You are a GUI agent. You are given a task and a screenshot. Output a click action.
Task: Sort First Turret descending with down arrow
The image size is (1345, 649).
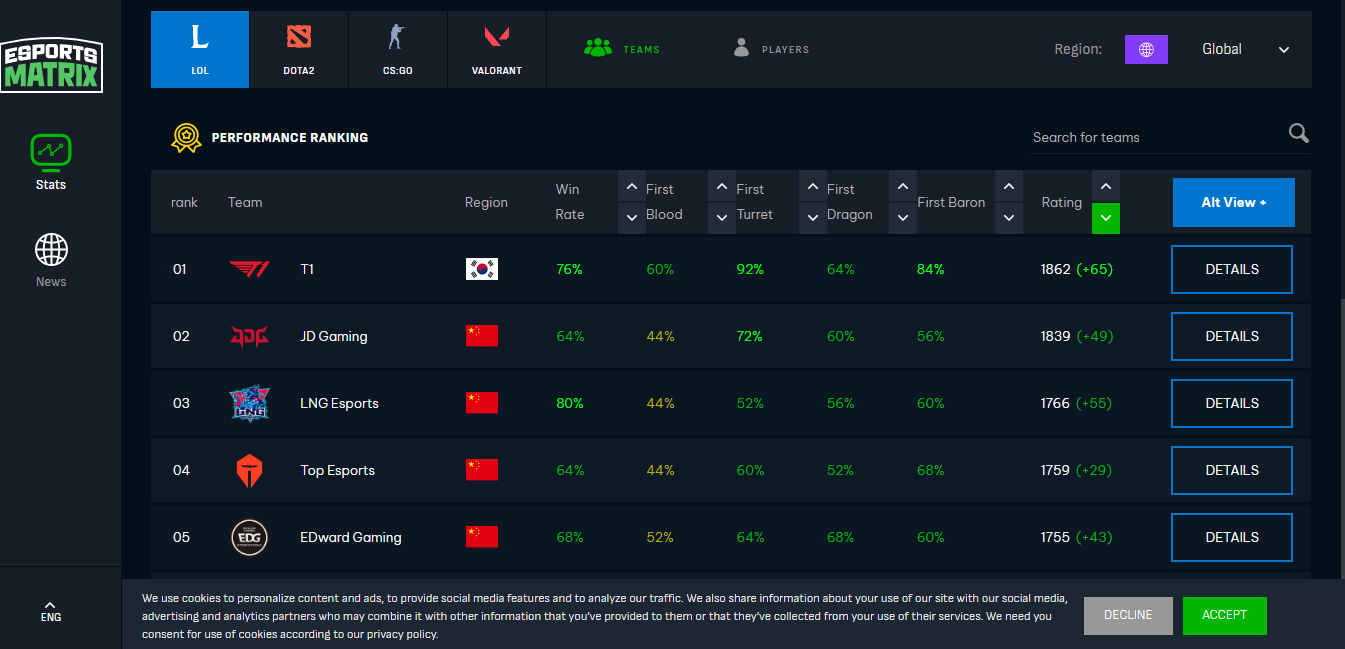pos(812,217)
